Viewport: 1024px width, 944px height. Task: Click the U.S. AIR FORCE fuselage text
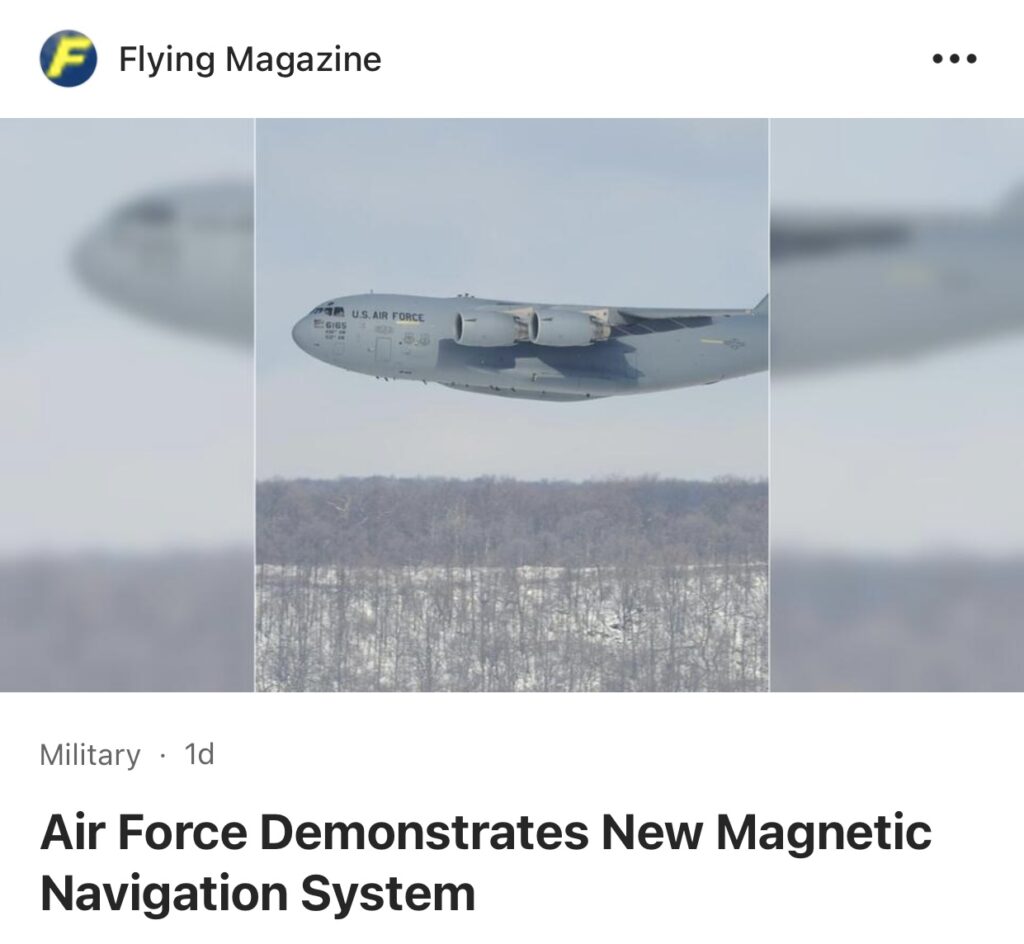point(389,317)
